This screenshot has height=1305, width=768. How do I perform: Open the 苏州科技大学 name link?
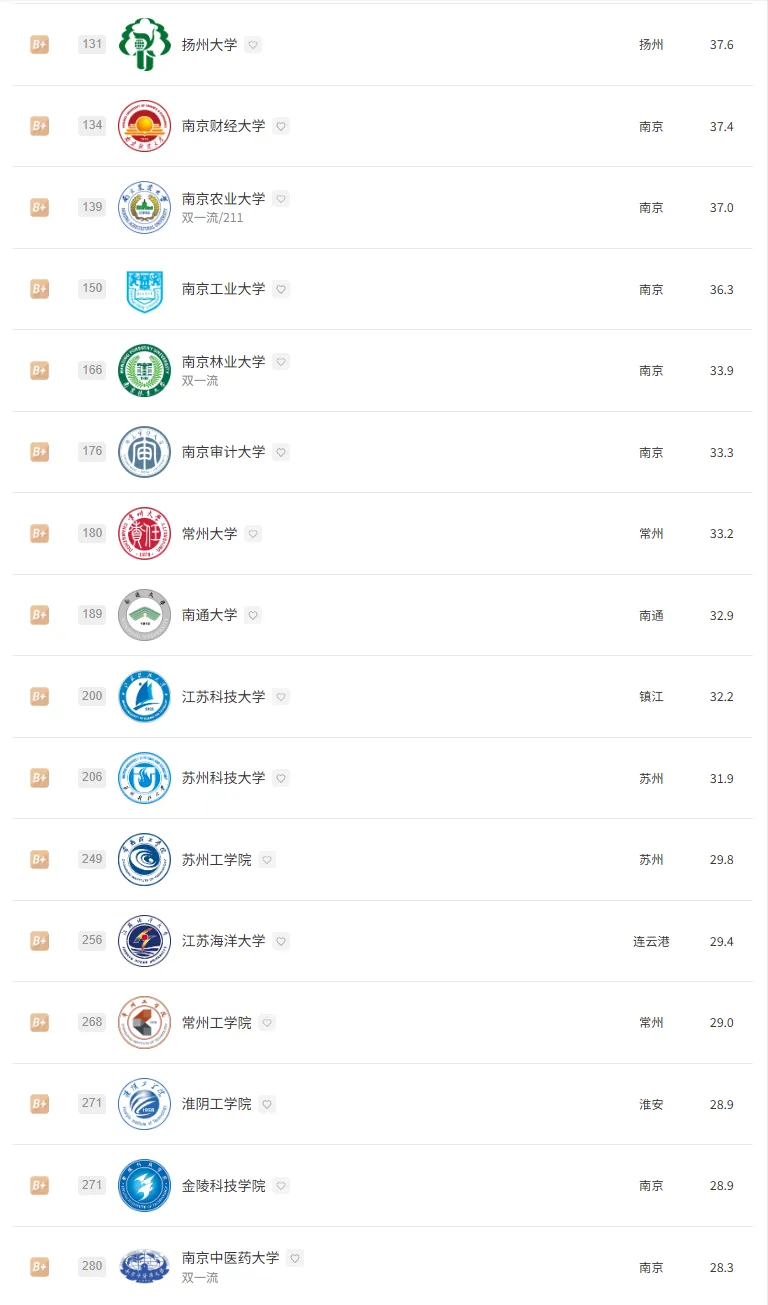(223, 778)
